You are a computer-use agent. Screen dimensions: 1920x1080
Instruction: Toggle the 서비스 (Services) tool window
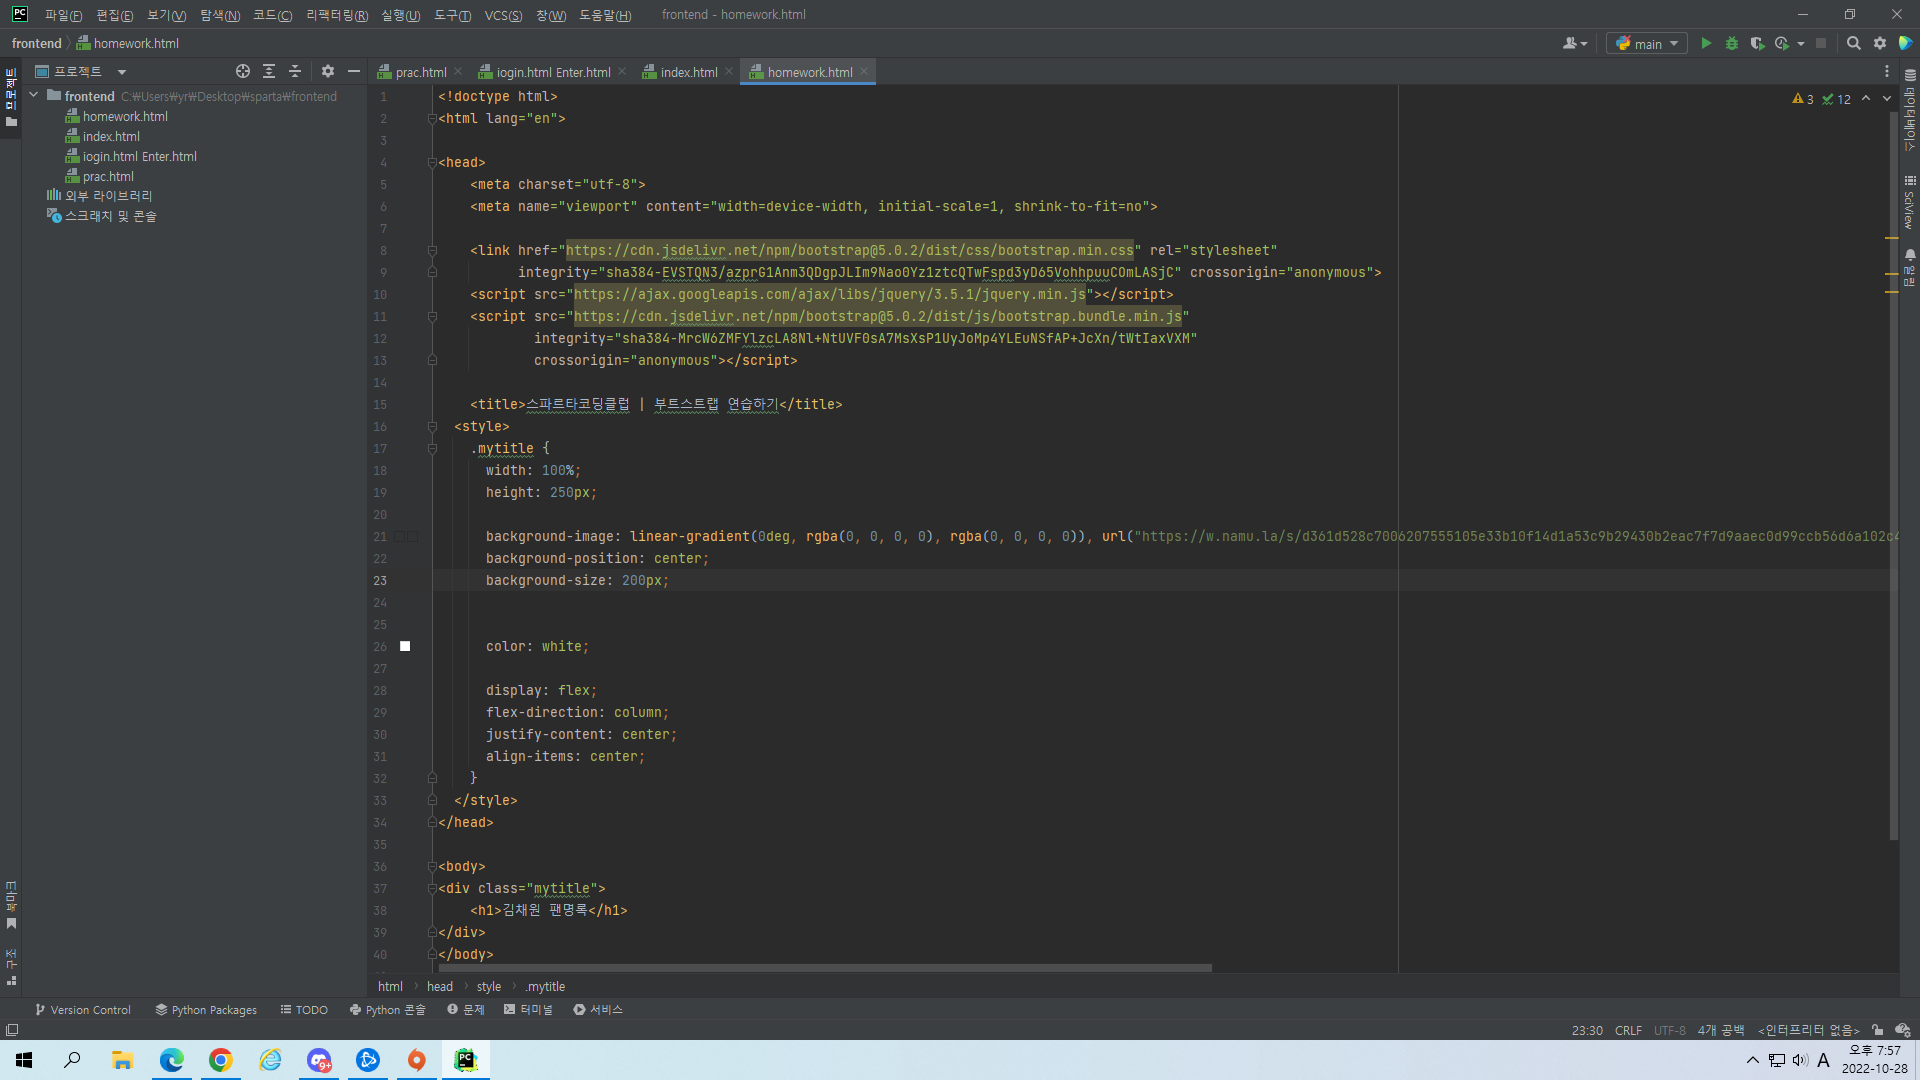tap(598, 1010)
